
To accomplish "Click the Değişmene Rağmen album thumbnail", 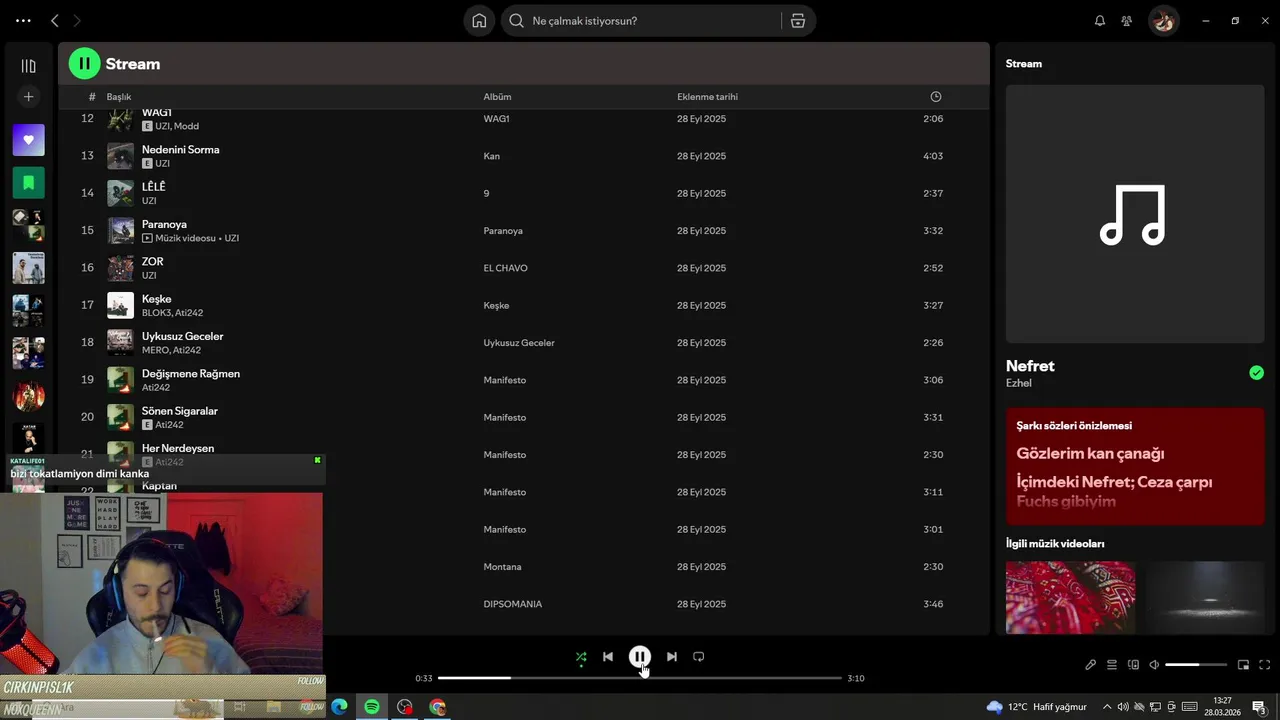I will [120, 380].
